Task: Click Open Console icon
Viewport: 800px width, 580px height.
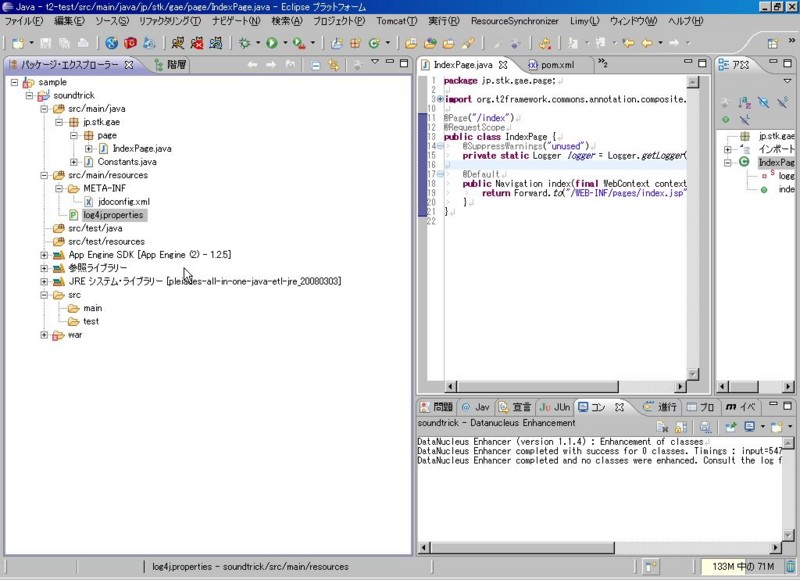Action: (777, 426)
